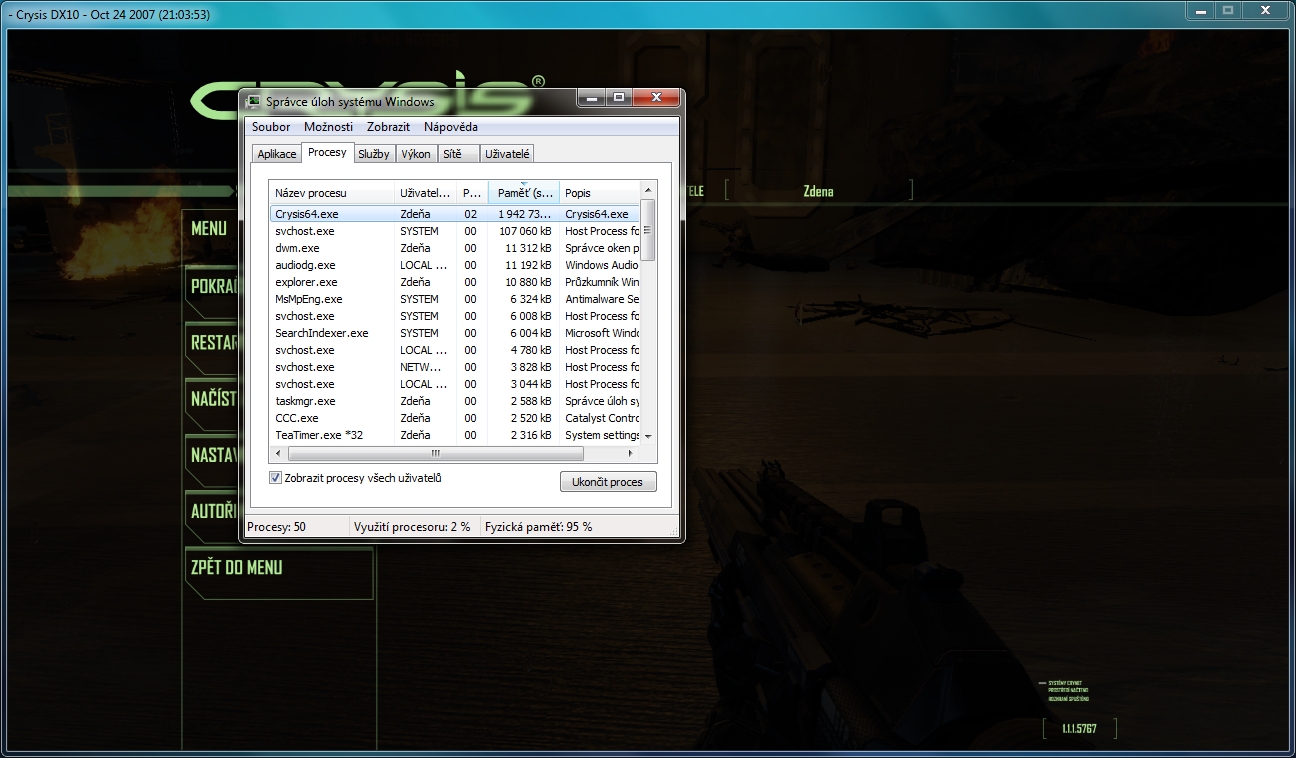Sort processes by Název procesu column
This screenshot has width=1296, height=758.
click(332, 193)
